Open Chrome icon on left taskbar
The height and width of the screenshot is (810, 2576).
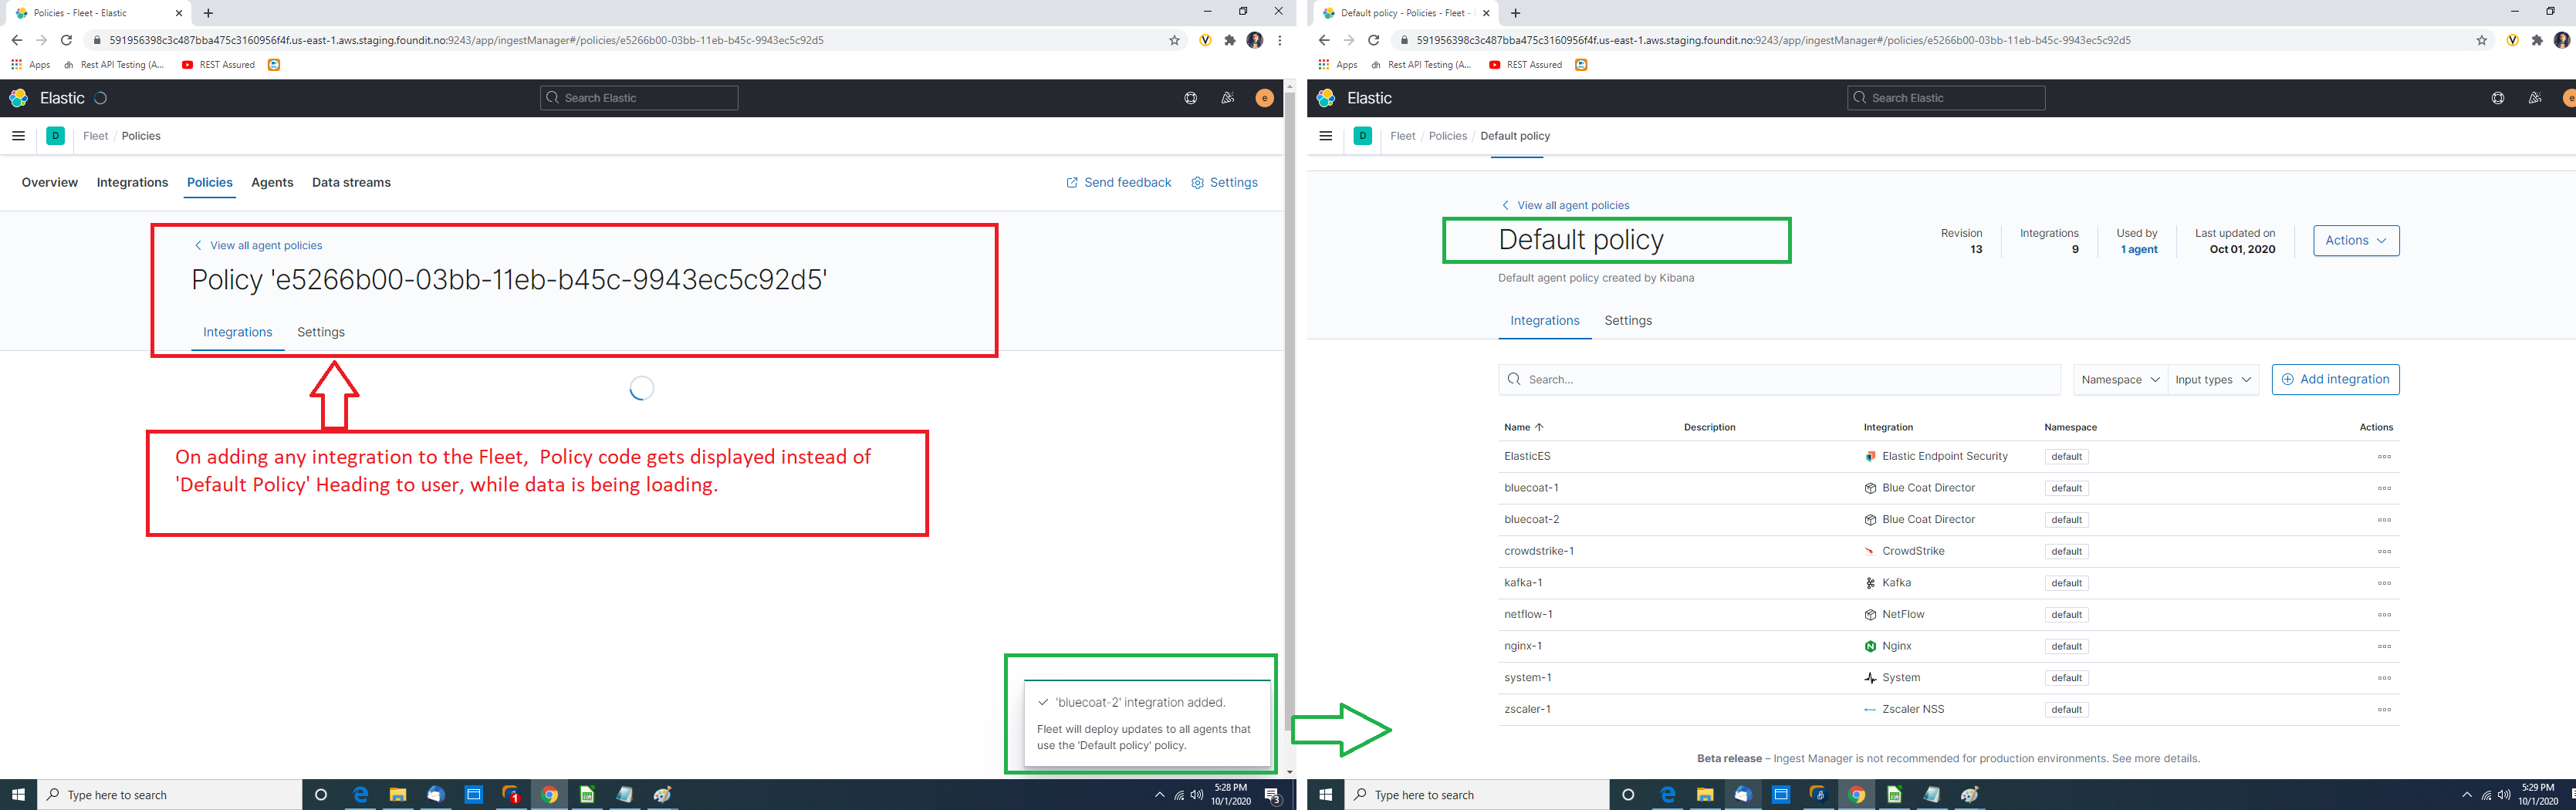click(549, 795)
